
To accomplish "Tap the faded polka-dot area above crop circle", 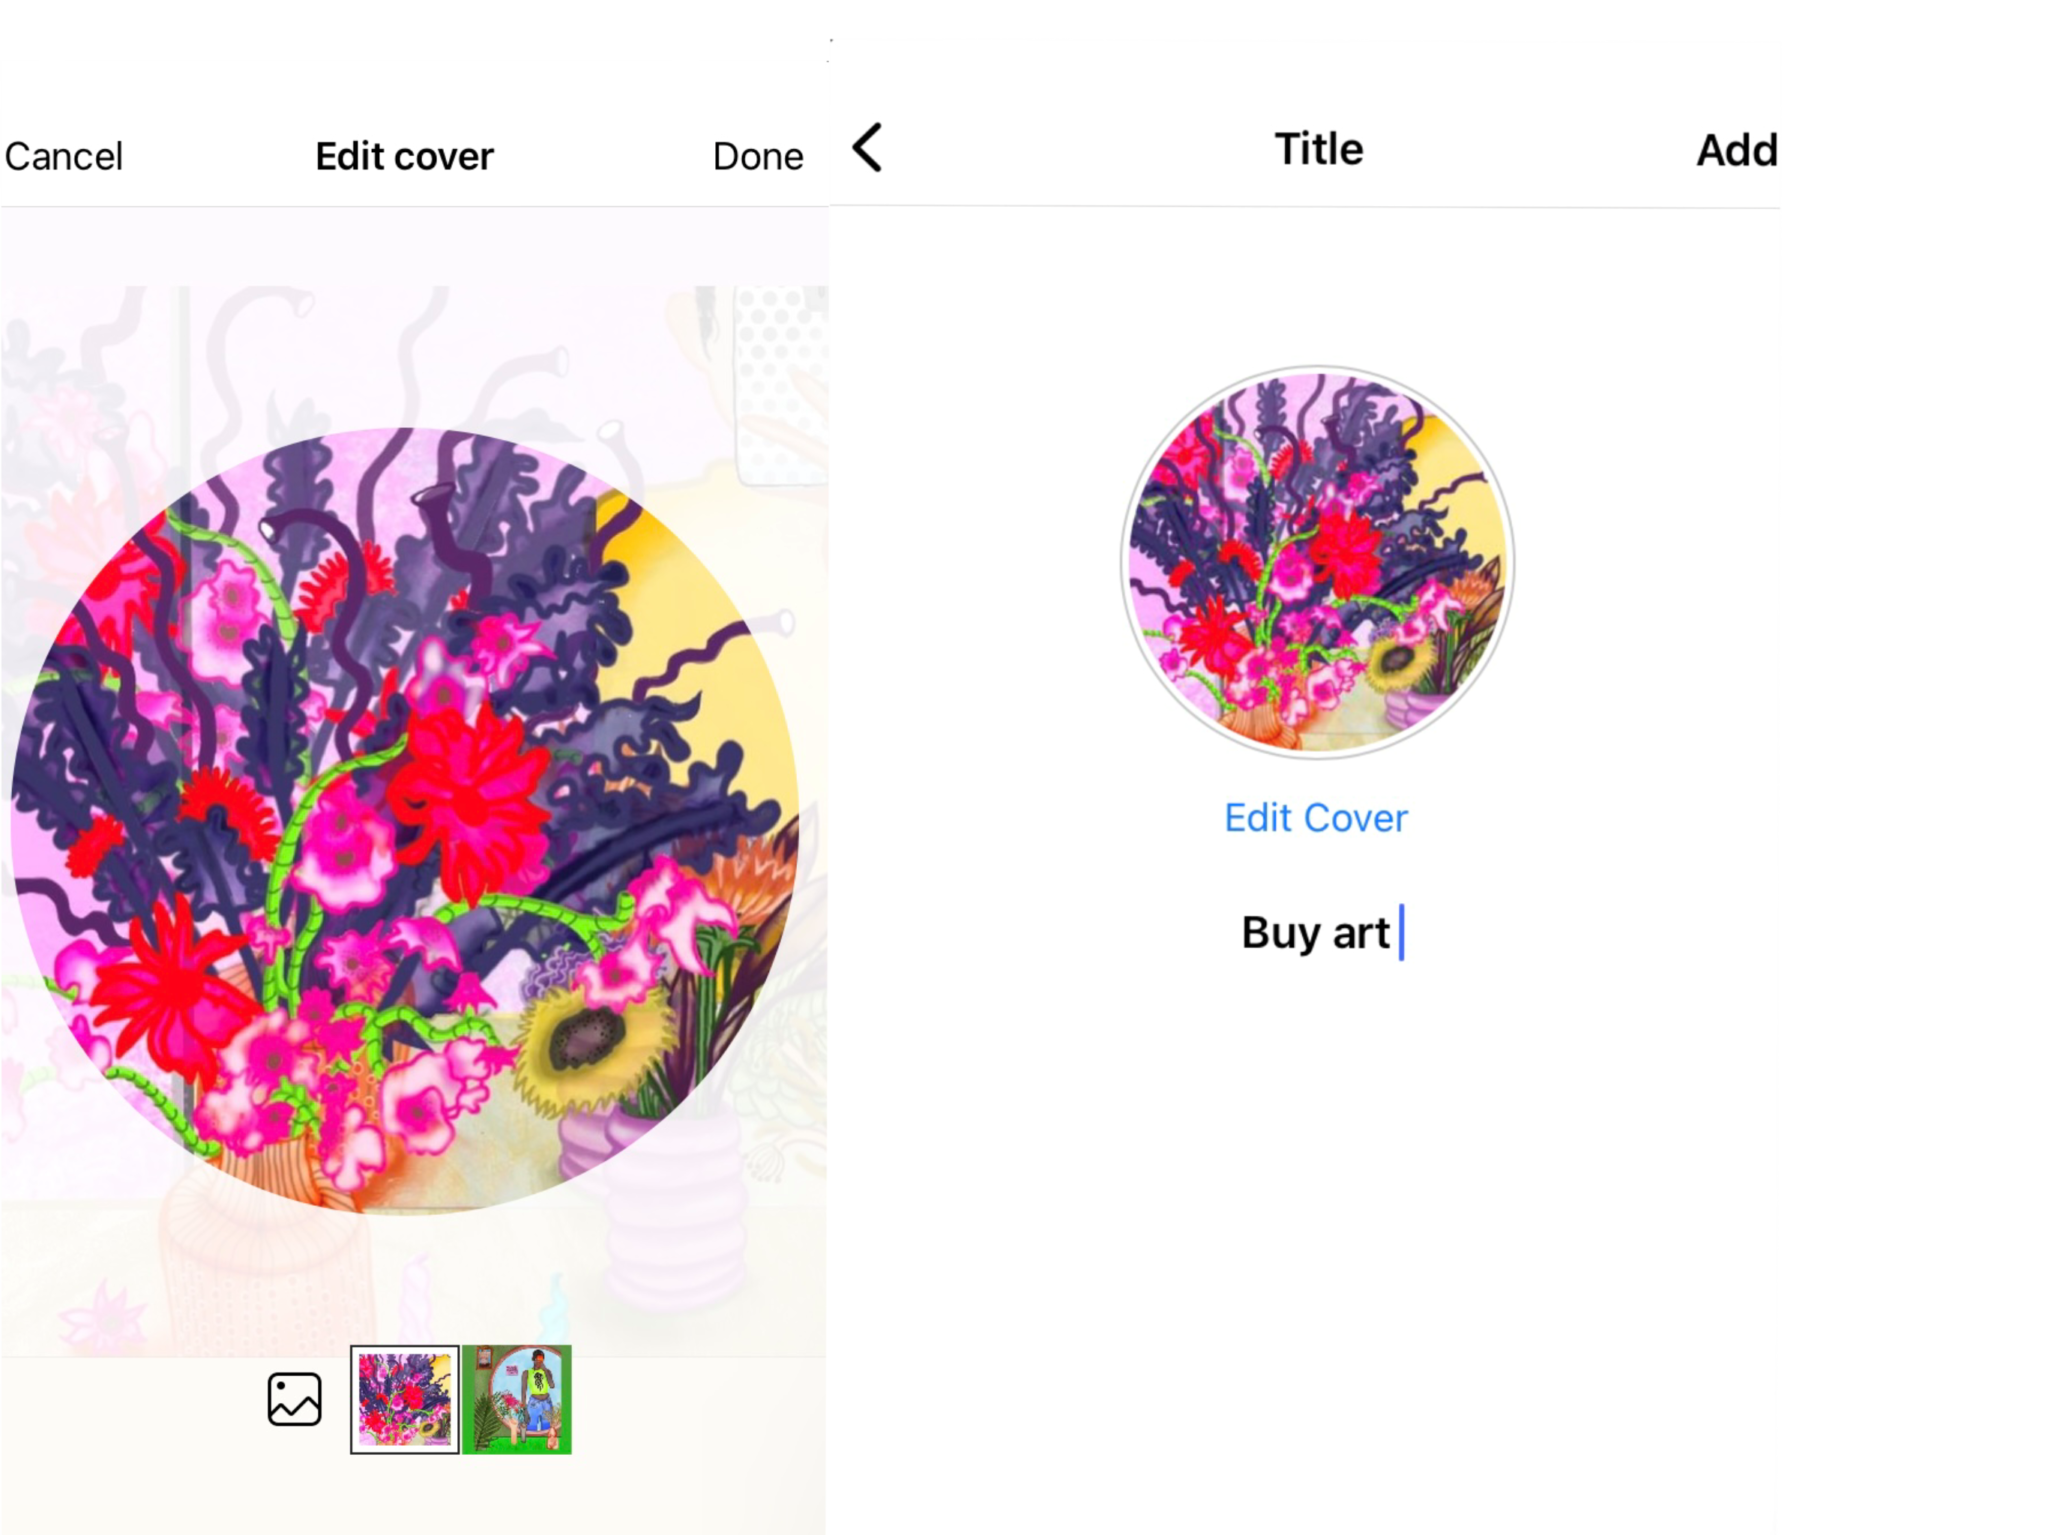I will [x=780, y=380].
